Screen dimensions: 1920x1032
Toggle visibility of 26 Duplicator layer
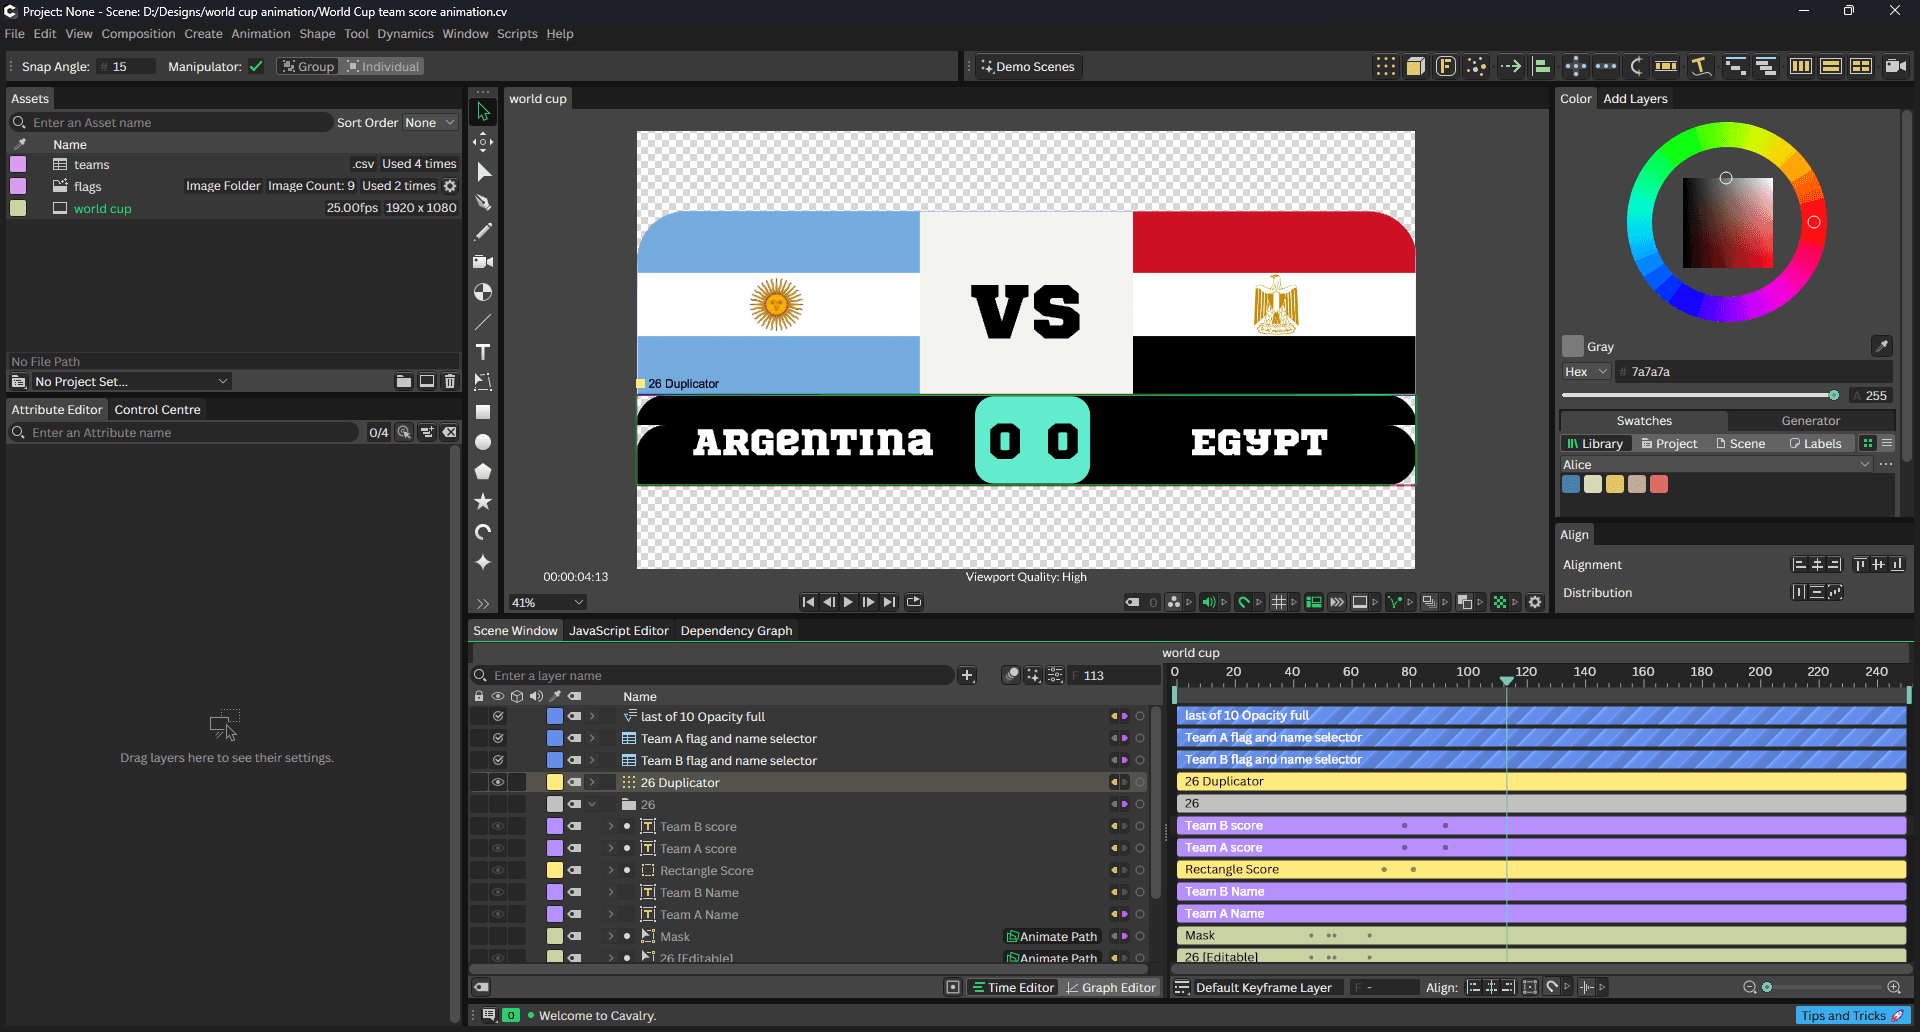coord(497,782)
